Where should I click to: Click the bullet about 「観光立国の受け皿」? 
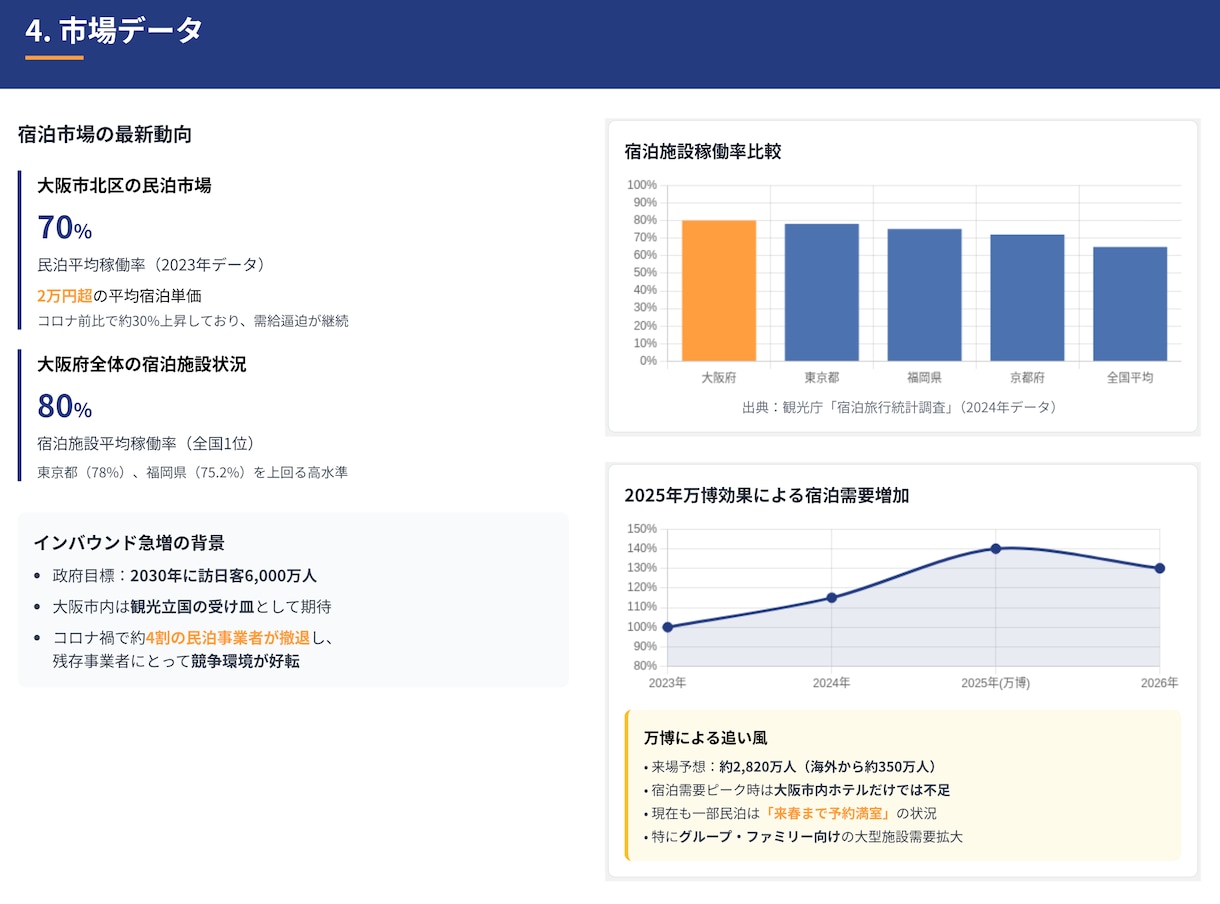coord(192,606)
